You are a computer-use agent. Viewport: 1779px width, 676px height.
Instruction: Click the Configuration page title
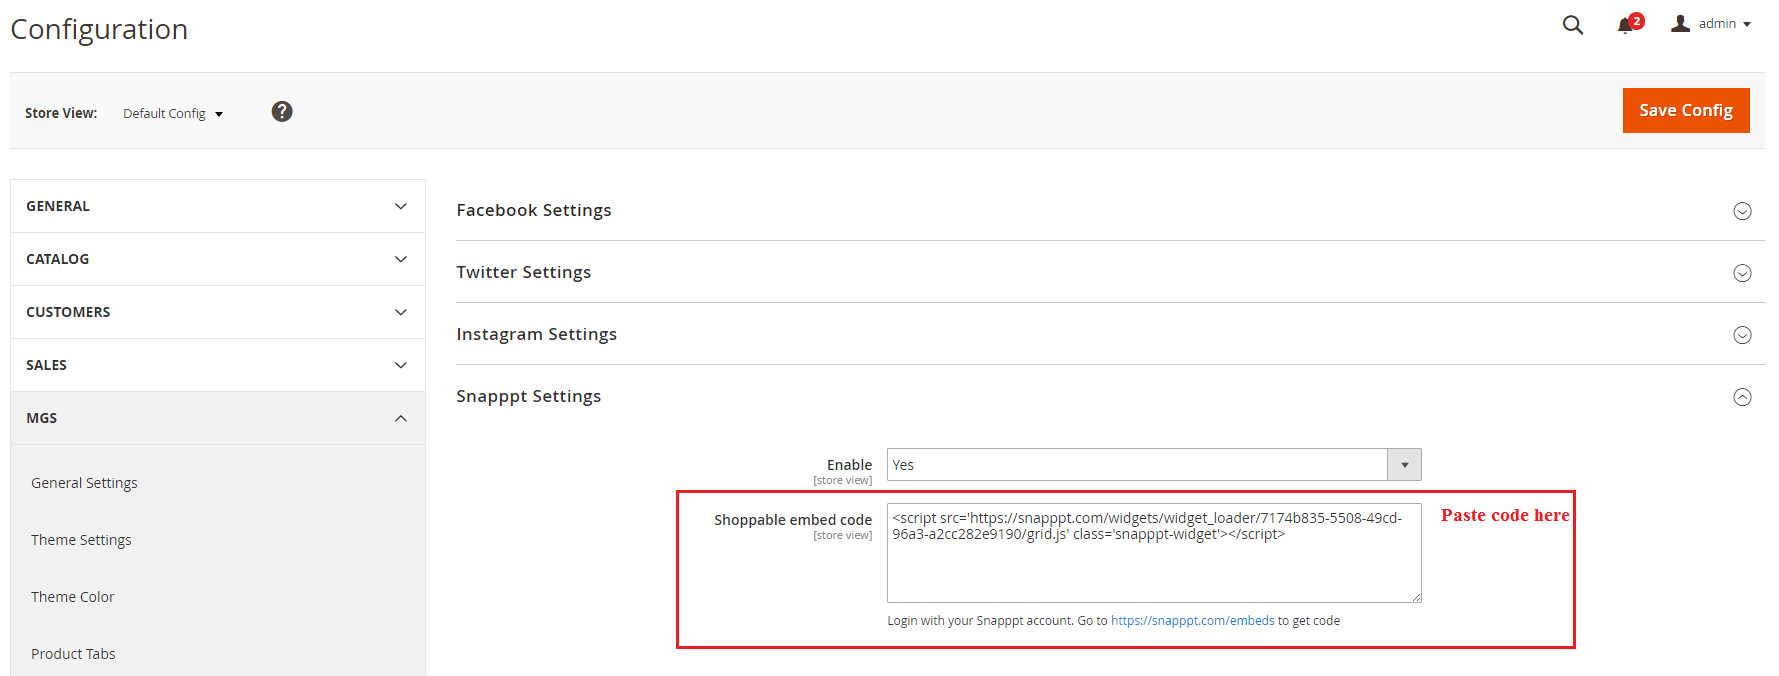click(99, 29)
